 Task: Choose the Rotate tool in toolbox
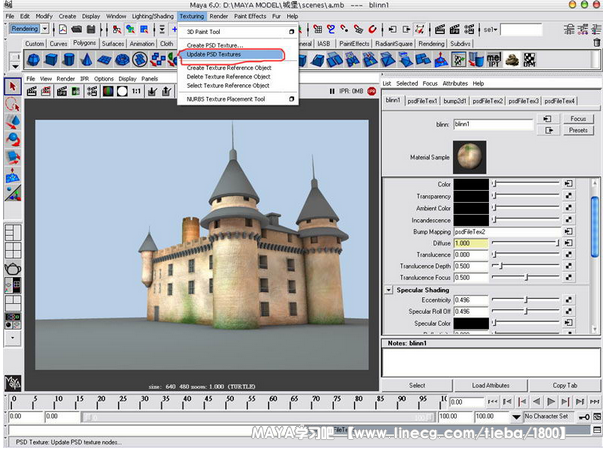click(13, 140)
